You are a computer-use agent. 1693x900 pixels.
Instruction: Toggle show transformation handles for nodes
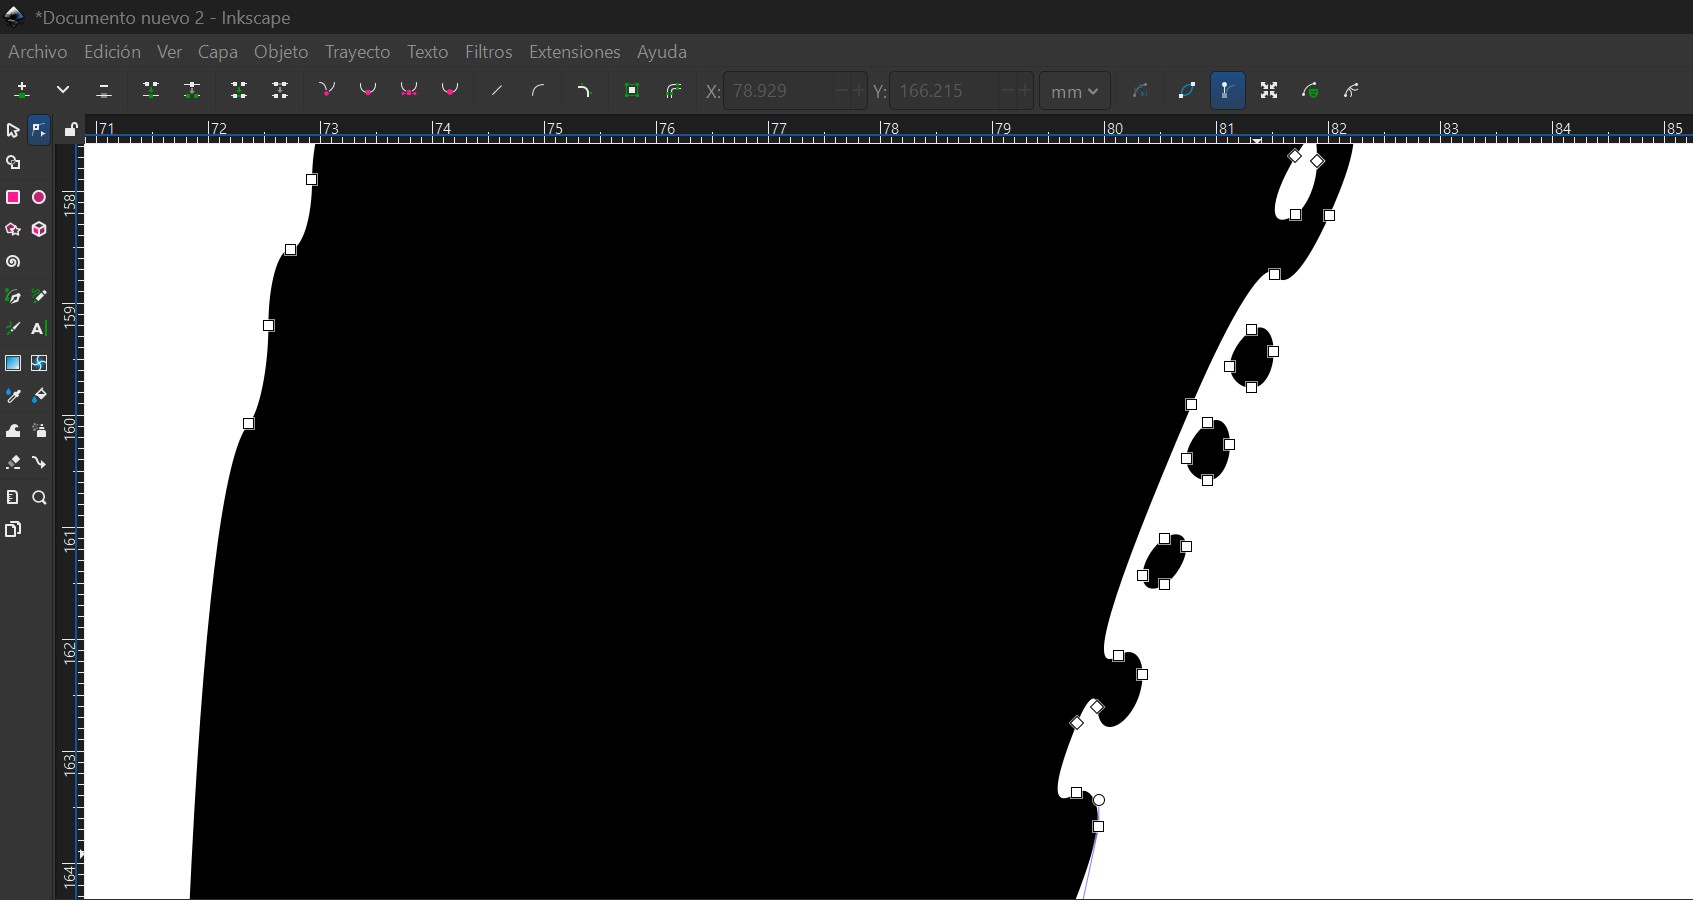pos(1269,91)
